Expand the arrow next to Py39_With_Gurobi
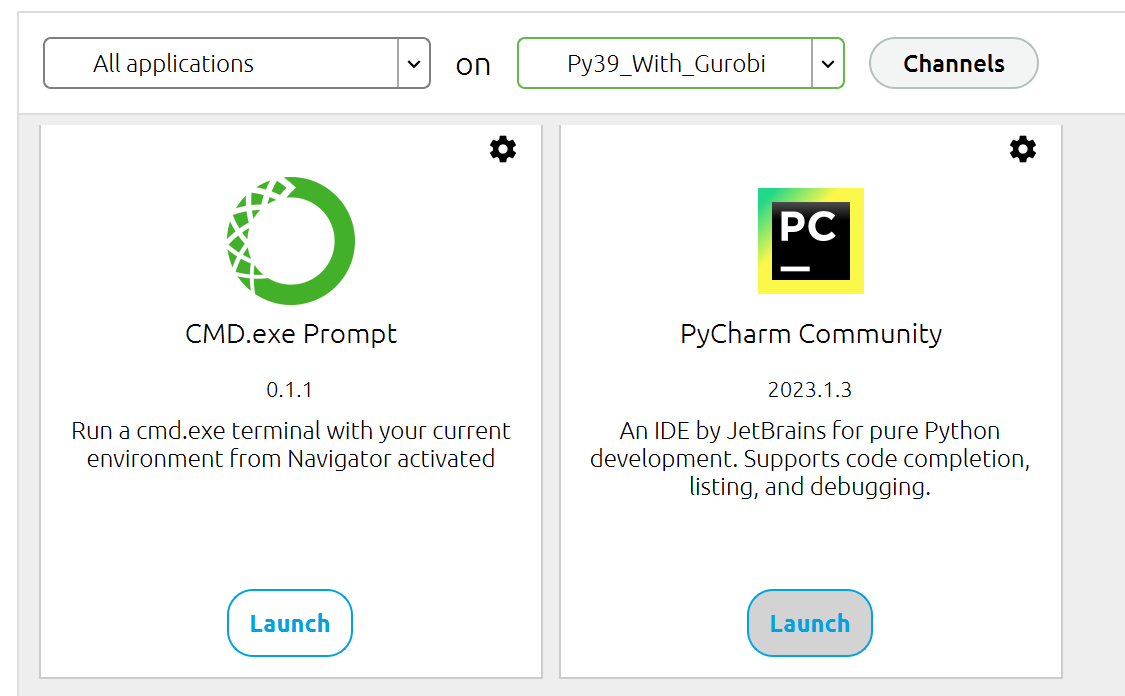Viewport: 1125px width, 696px height. [827, 64]
